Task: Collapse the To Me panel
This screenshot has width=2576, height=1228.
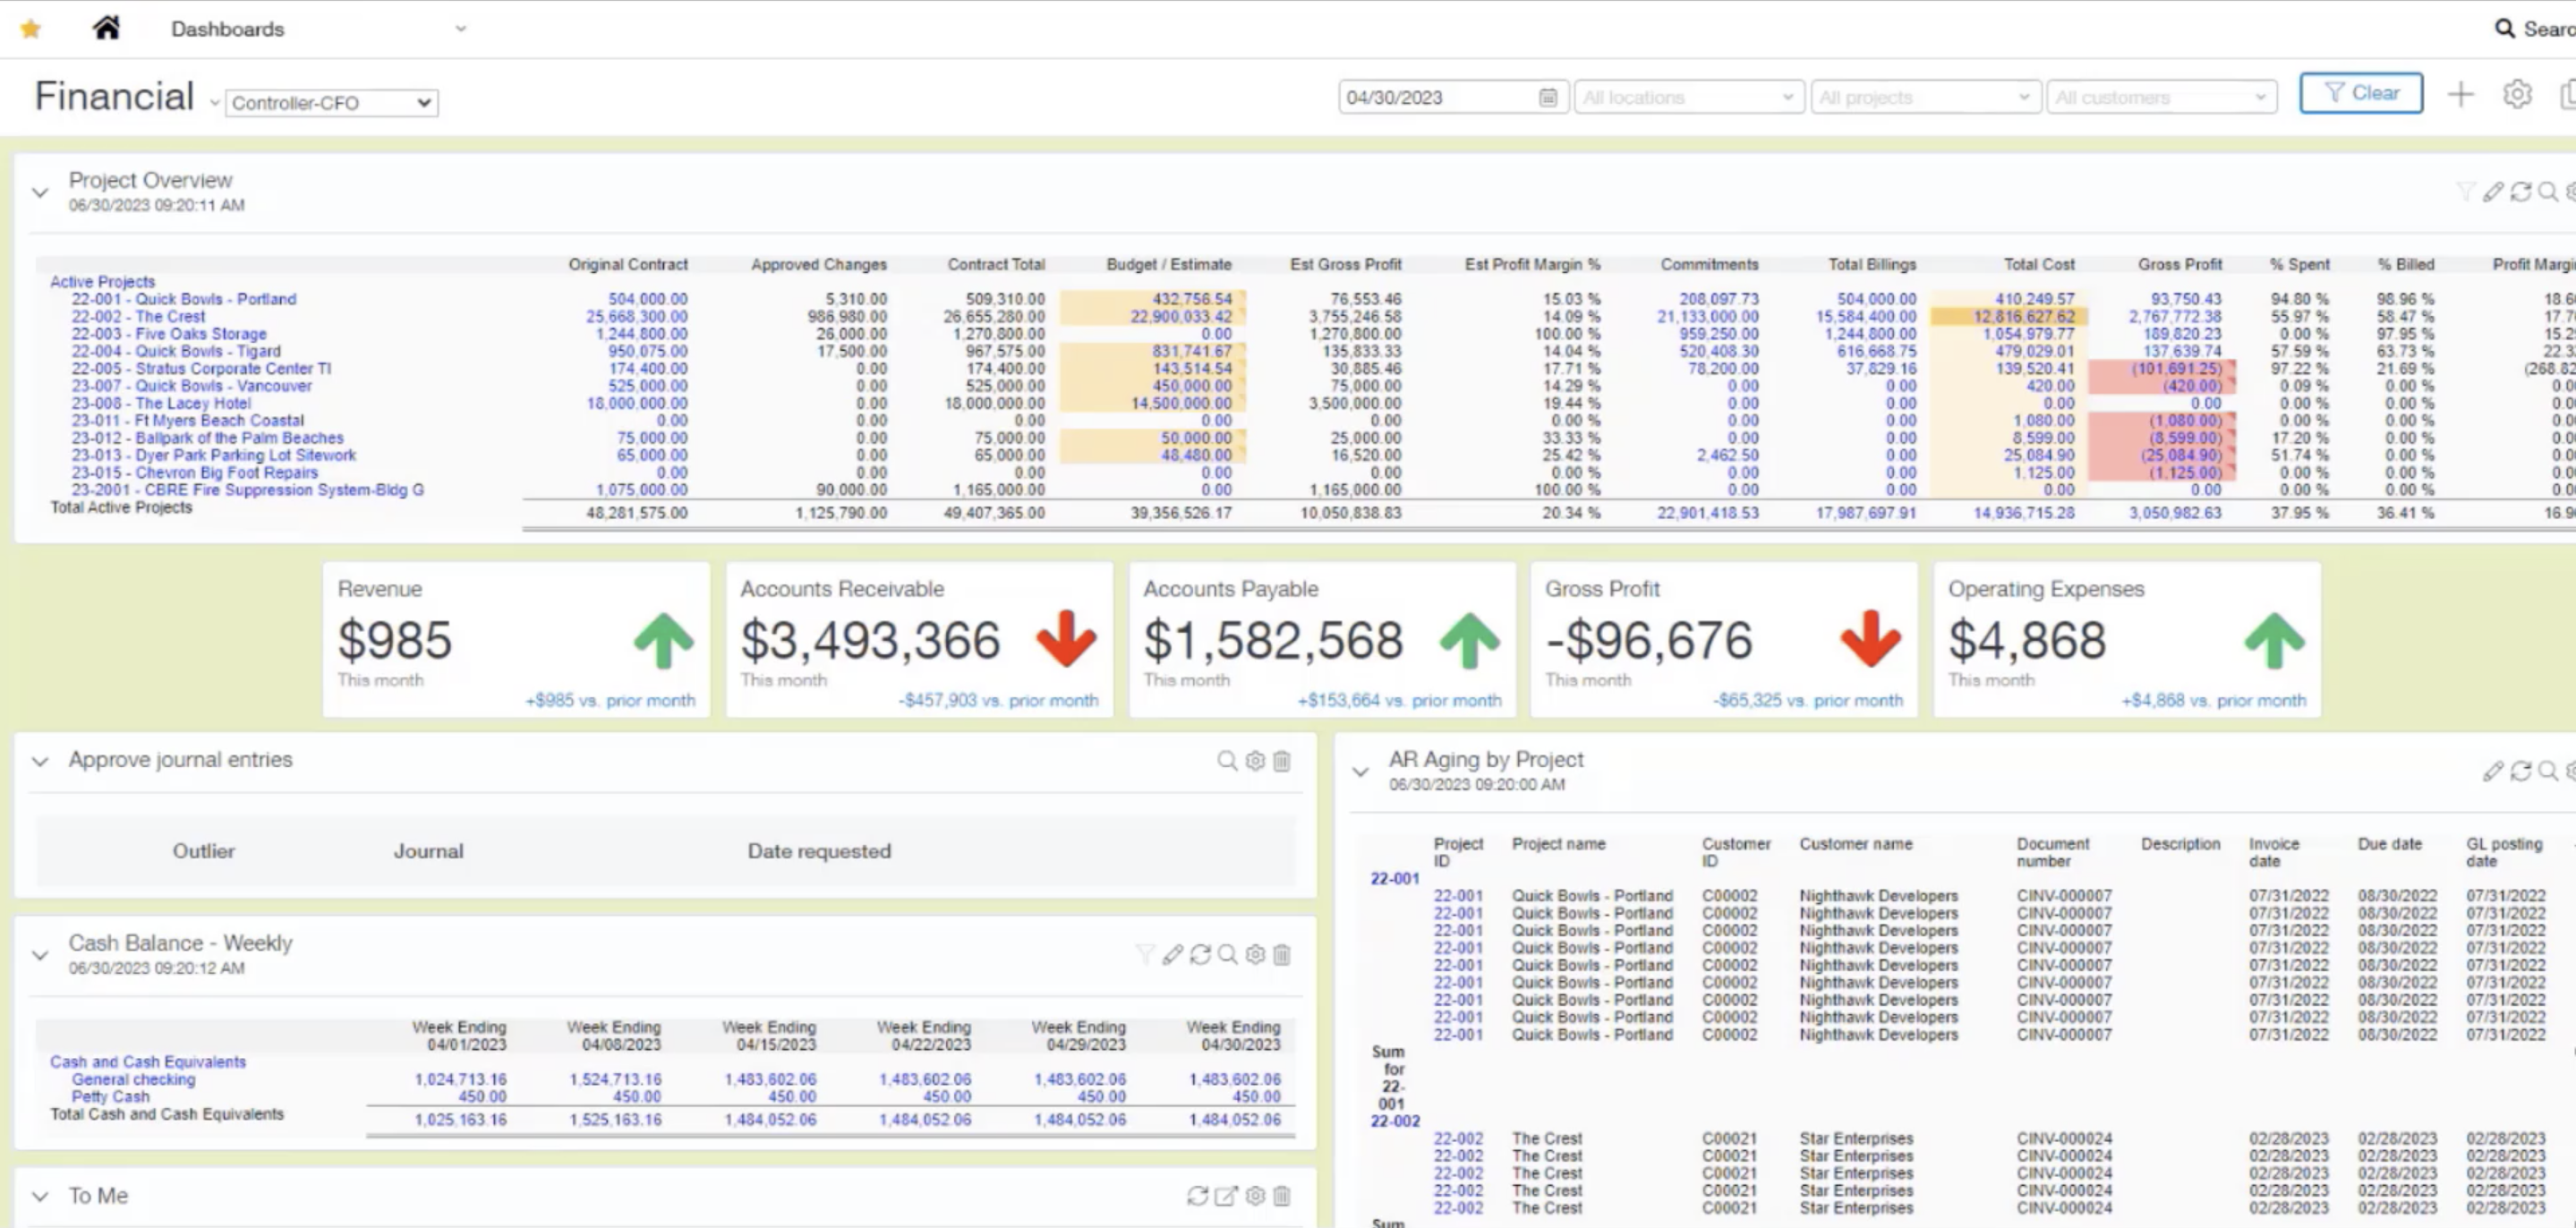Action: 40,1196
